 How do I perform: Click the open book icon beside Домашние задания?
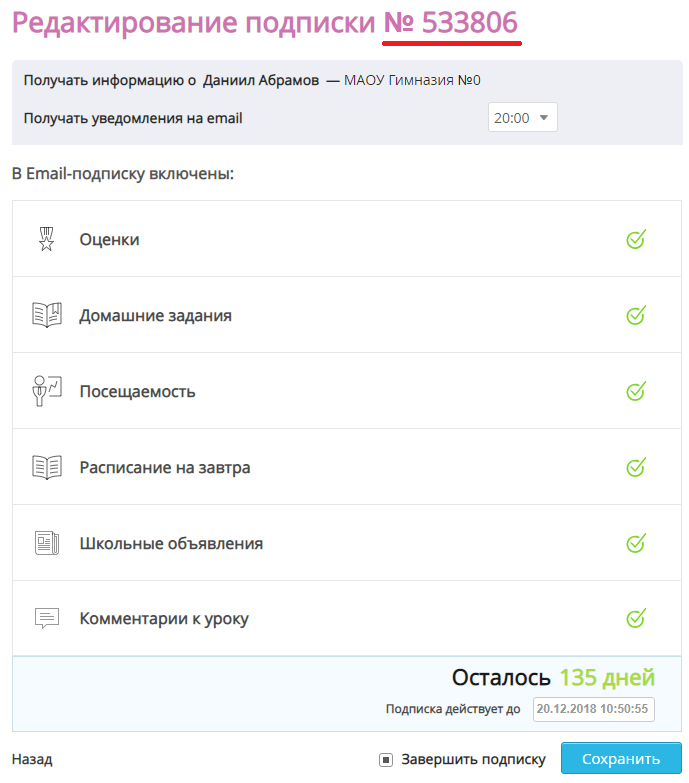[47, 315]
